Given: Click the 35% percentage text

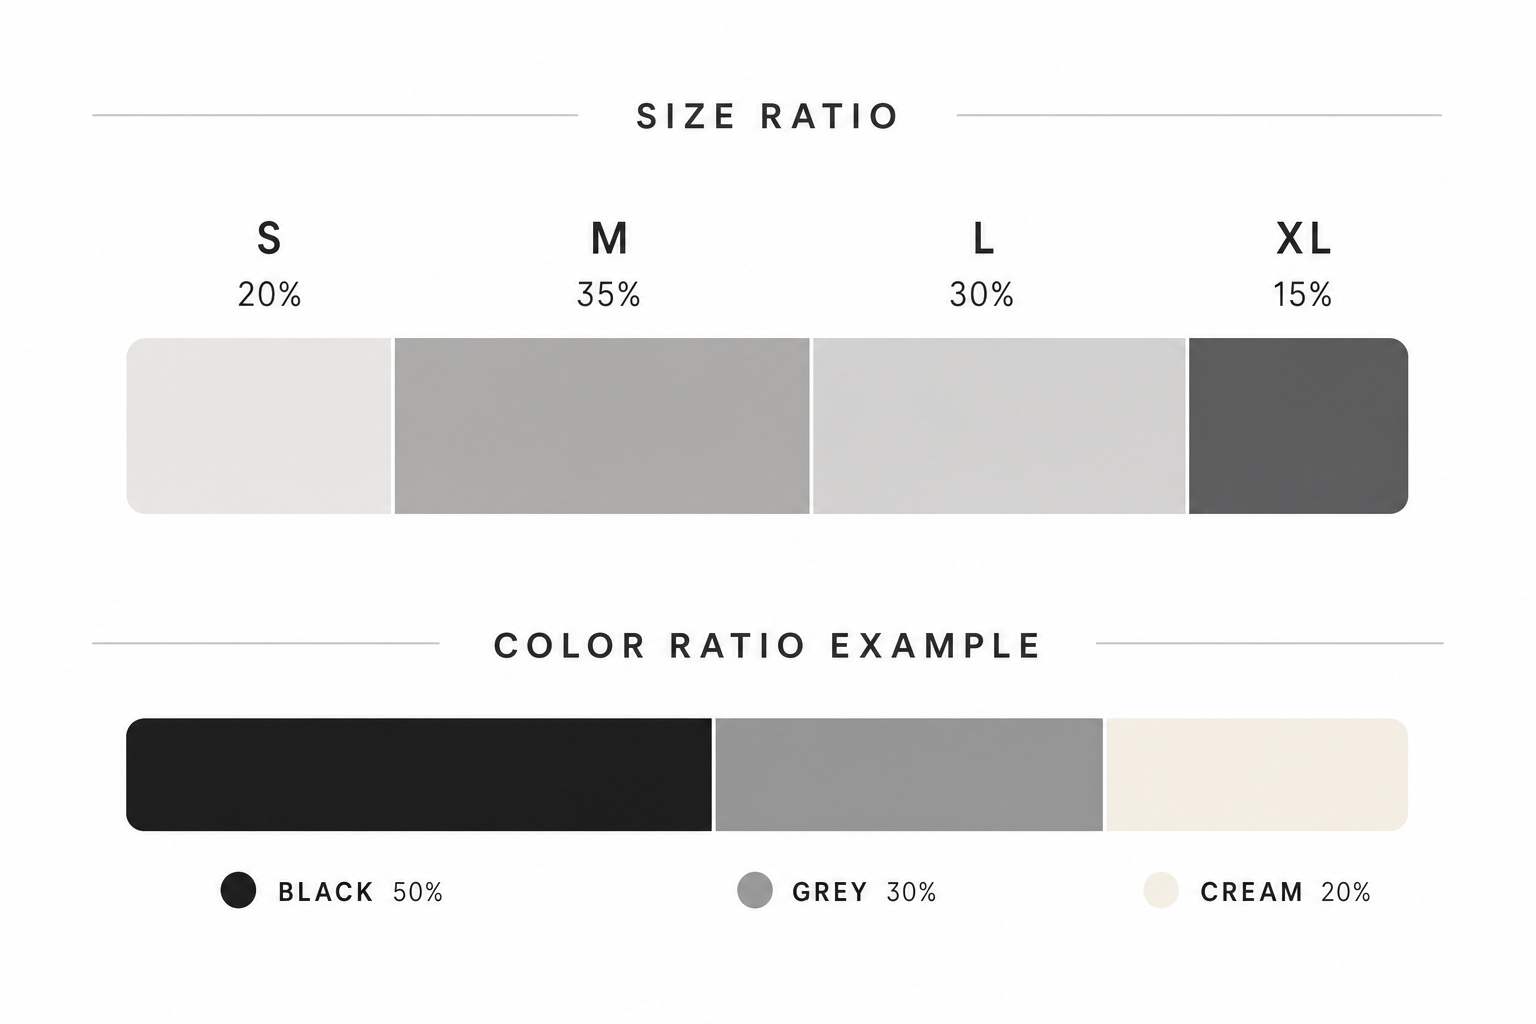Looking at the screenshot, I should coord(608,295).
